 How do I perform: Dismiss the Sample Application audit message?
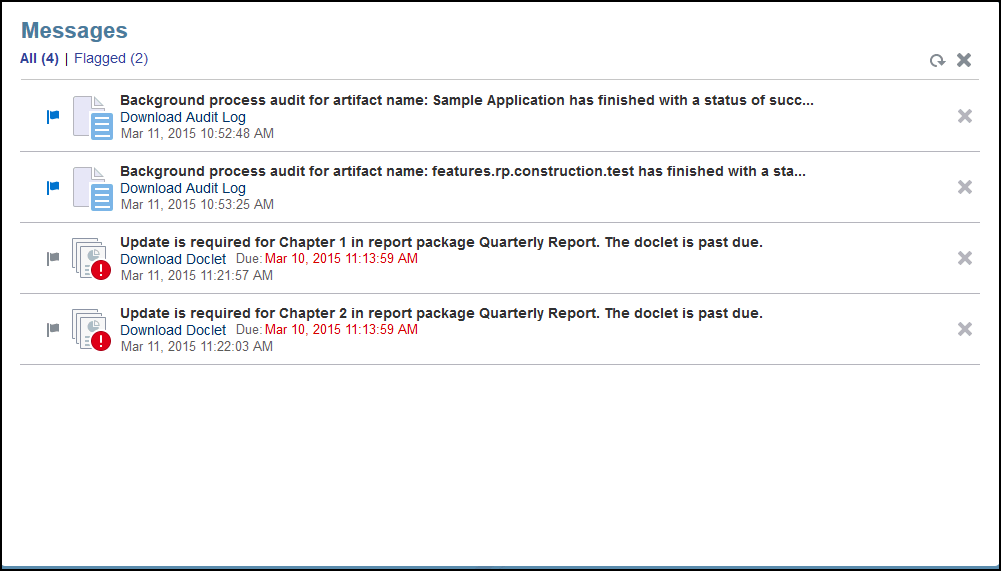pyautogui.click(x=965, y=116)
